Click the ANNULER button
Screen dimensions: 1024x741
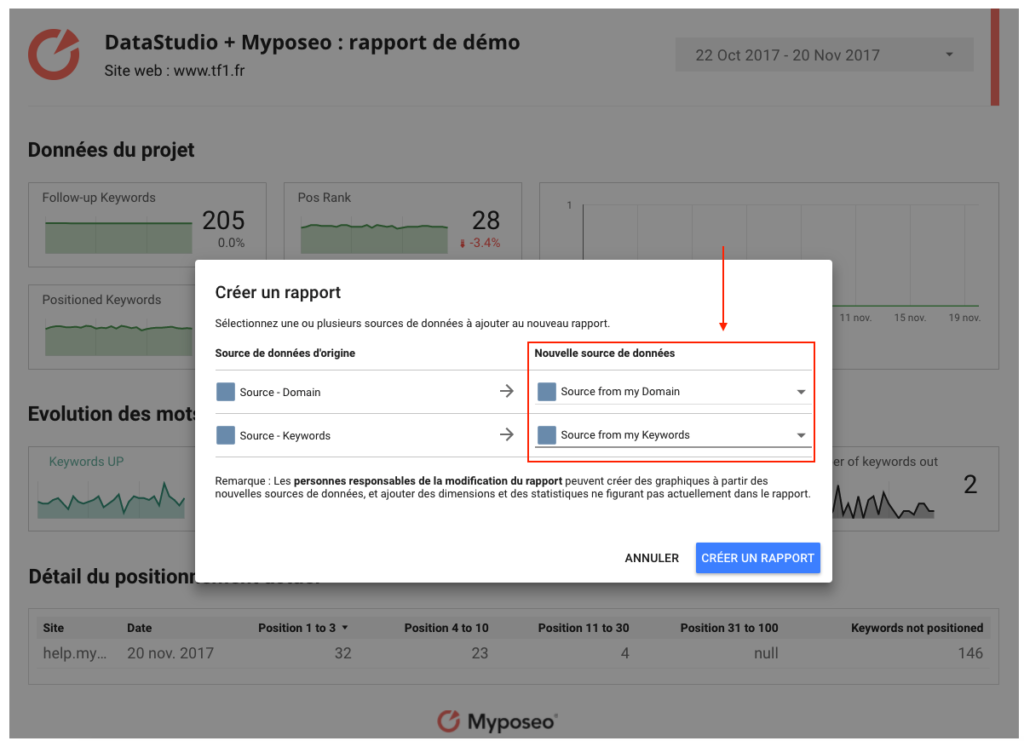652,558
